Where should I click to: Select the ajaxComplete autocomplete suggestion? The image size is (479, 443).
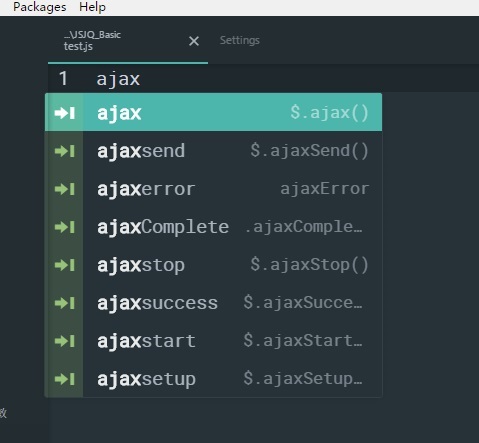213,227
